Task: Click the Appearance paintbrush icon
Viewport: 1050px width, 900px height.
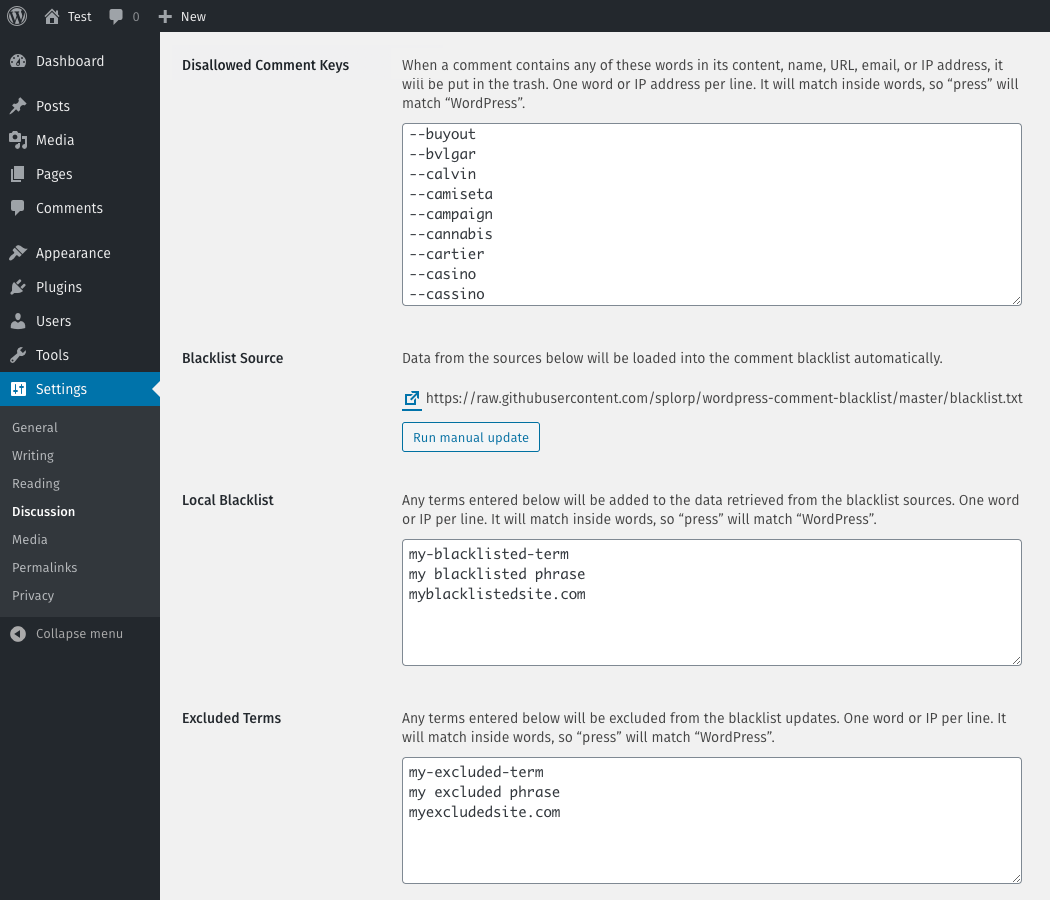Action: [18, 253]
